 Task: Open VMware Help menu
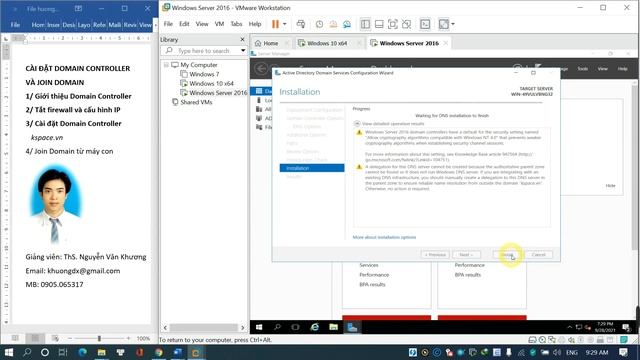click(x=255, y=24)
